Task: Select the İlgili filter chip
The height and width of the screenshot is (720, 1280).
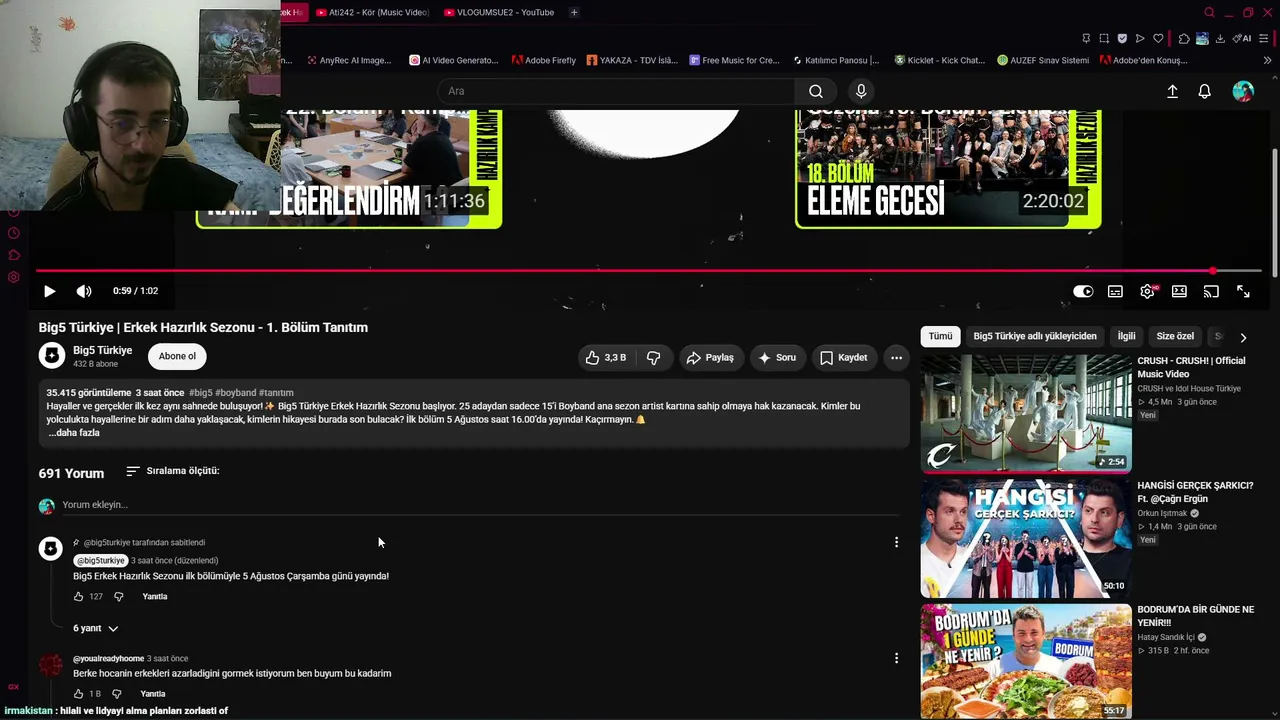Action: (1126, 336)
